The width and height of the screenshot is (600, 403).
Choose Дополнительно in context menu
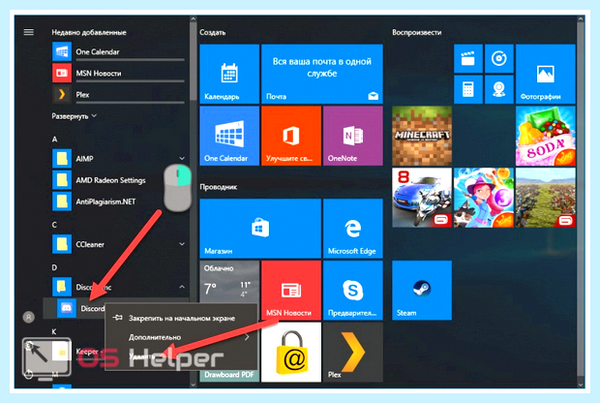click(x=181, y=337)
